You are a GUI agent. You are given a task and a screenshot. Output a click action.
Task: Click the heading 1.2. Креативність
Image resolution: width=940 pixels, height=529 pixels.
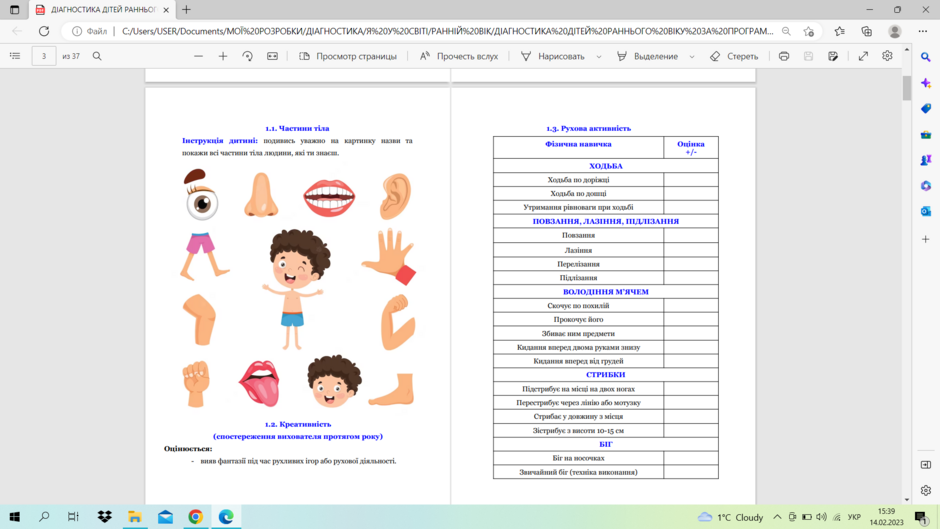point(298,424)
